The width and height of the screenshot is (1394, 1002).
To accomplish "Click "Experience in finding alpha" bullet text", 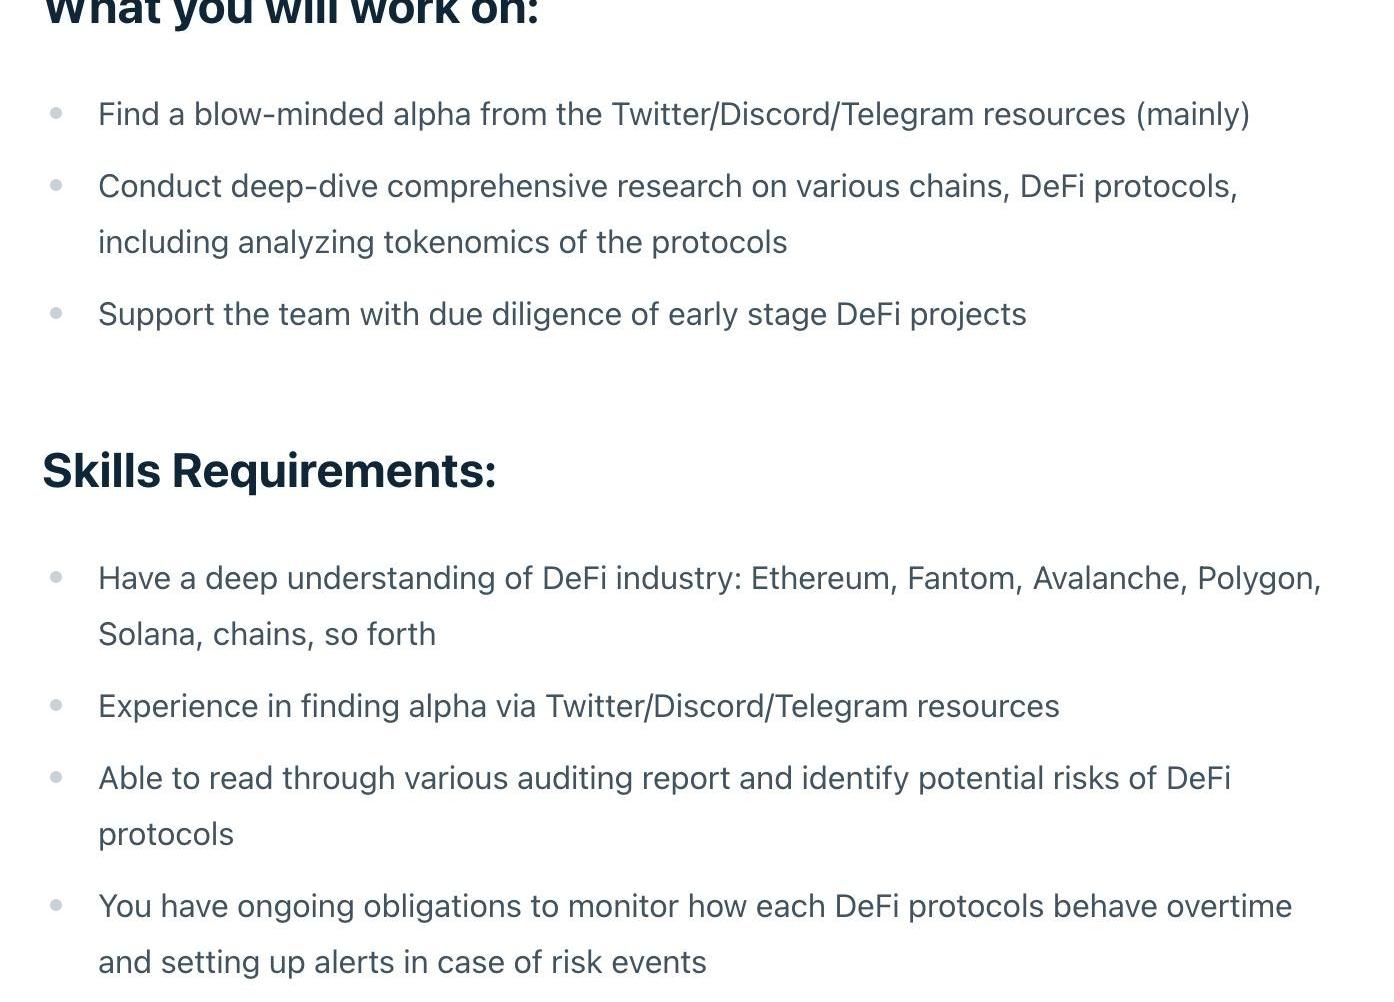I will (579, 706).
